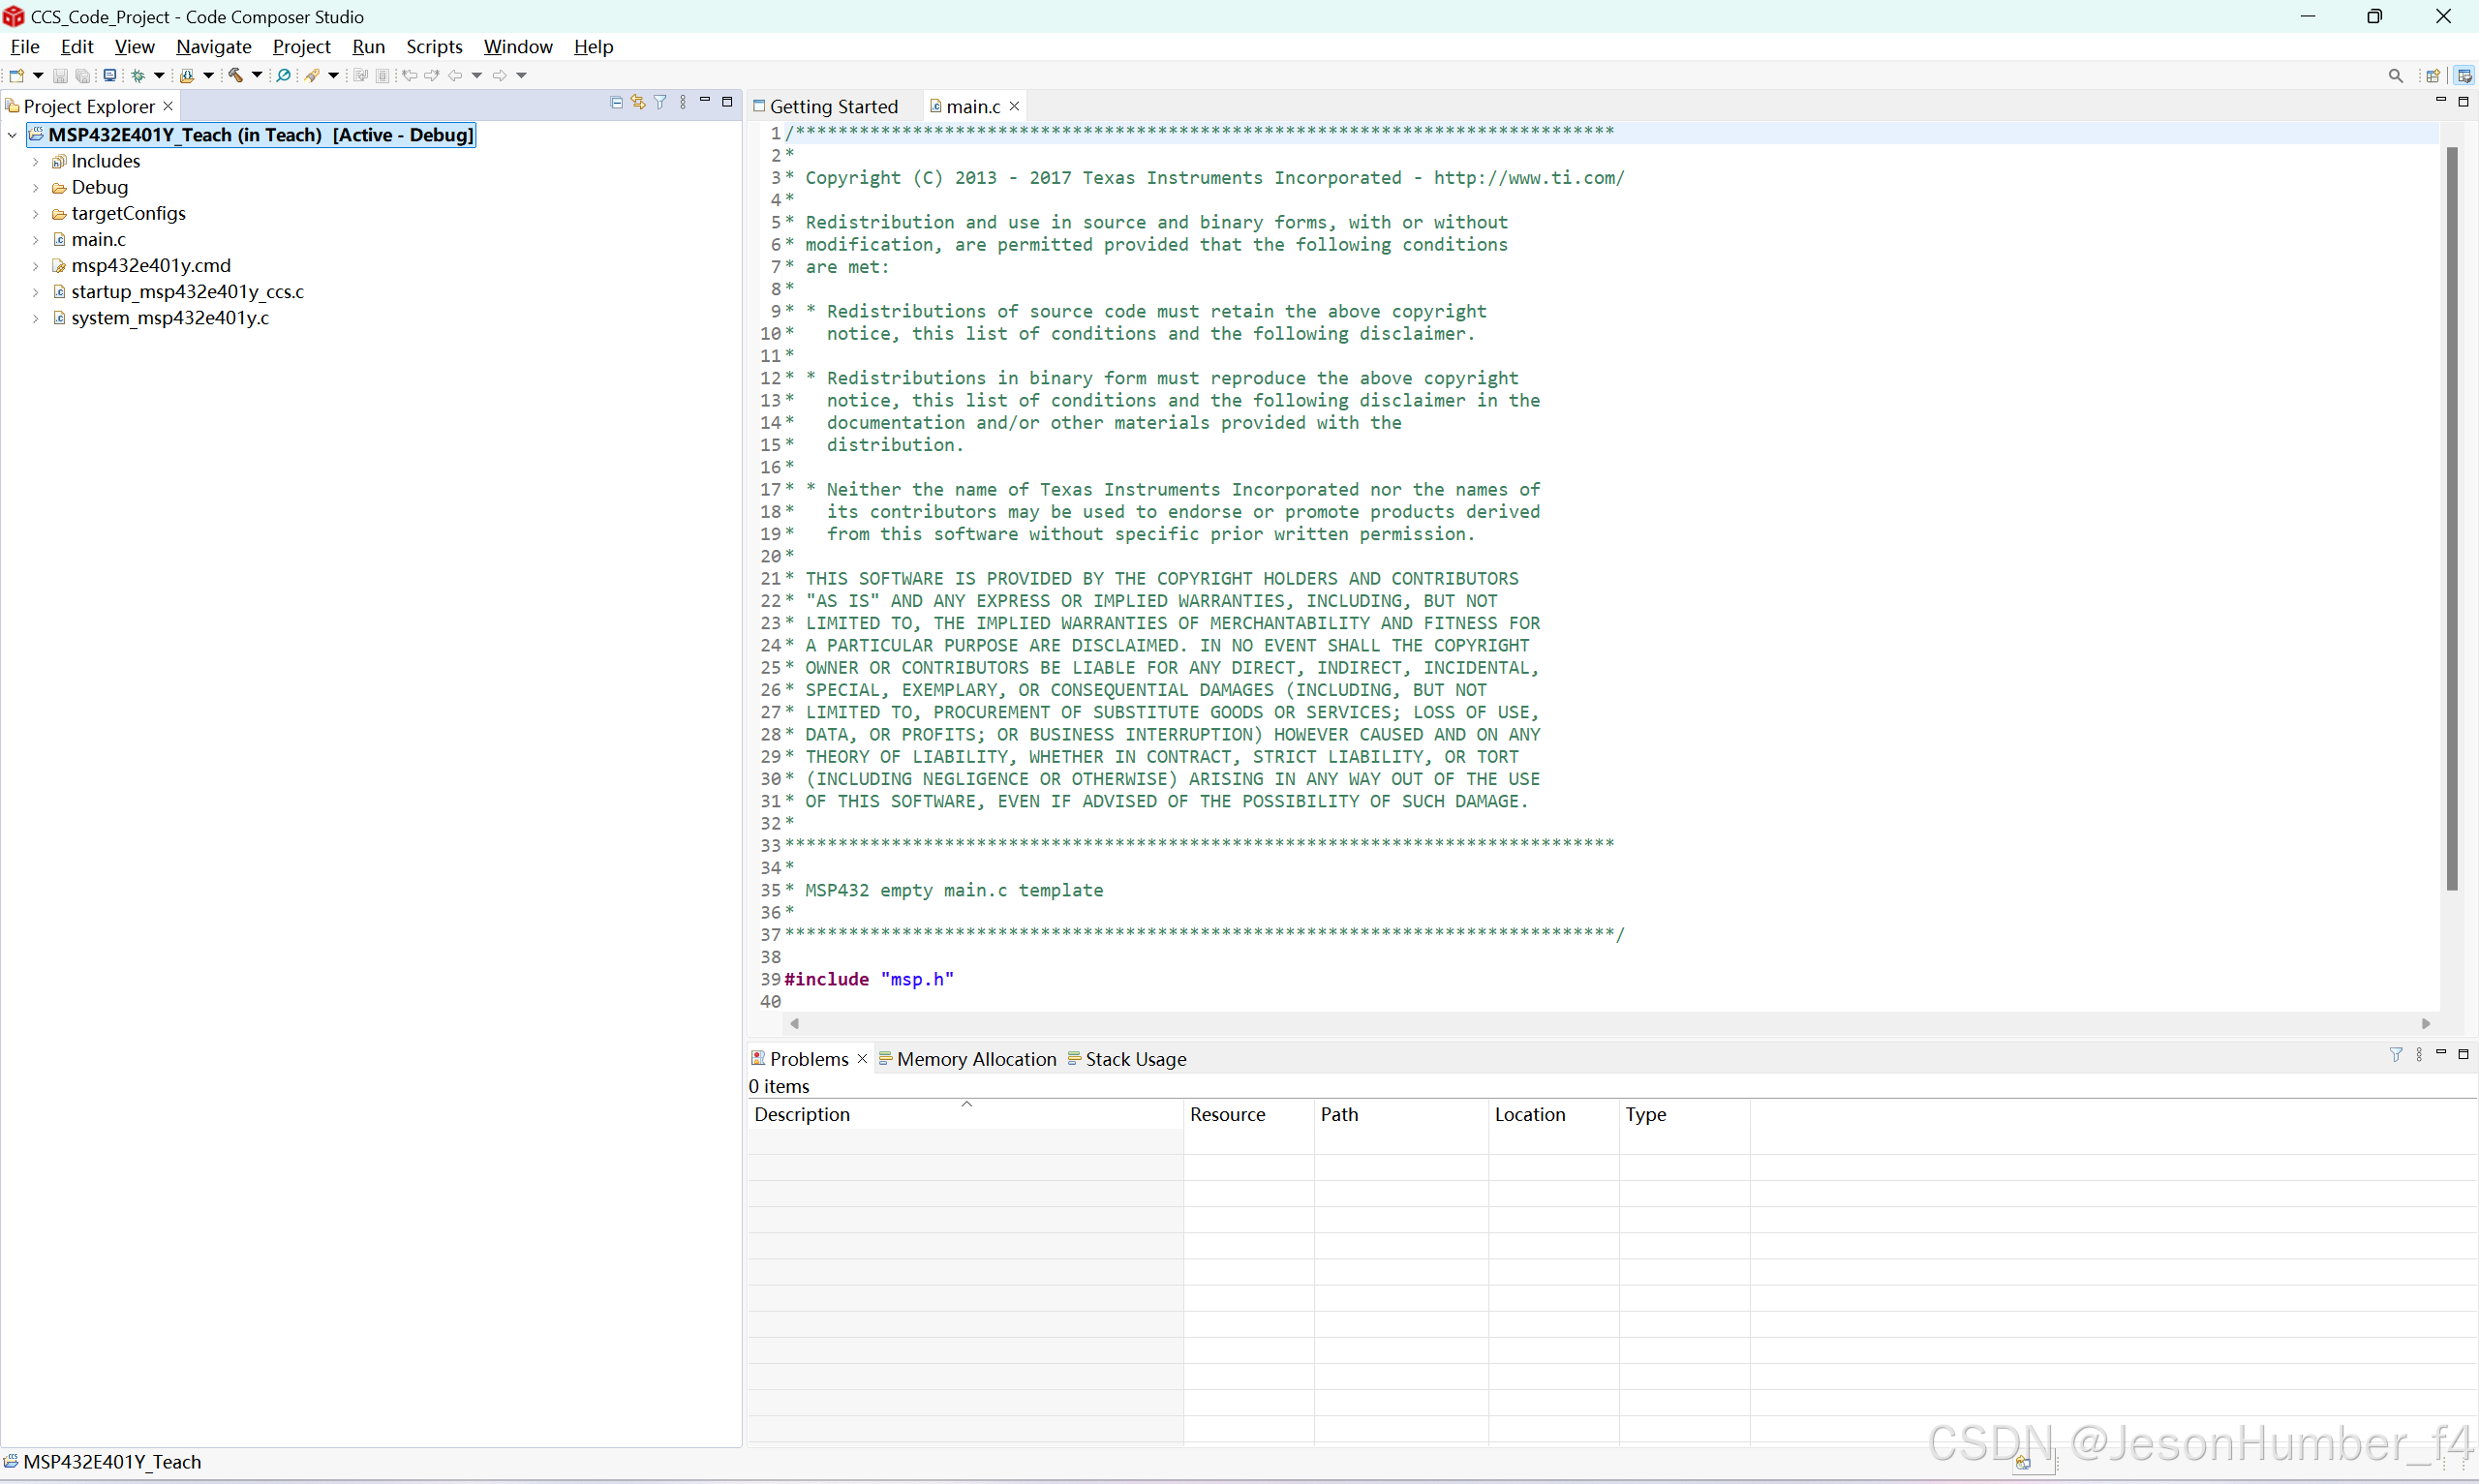The image size is (2479, 1484).
Task: Open the Filter icon in Project Explorer
Action: [660, 101]
